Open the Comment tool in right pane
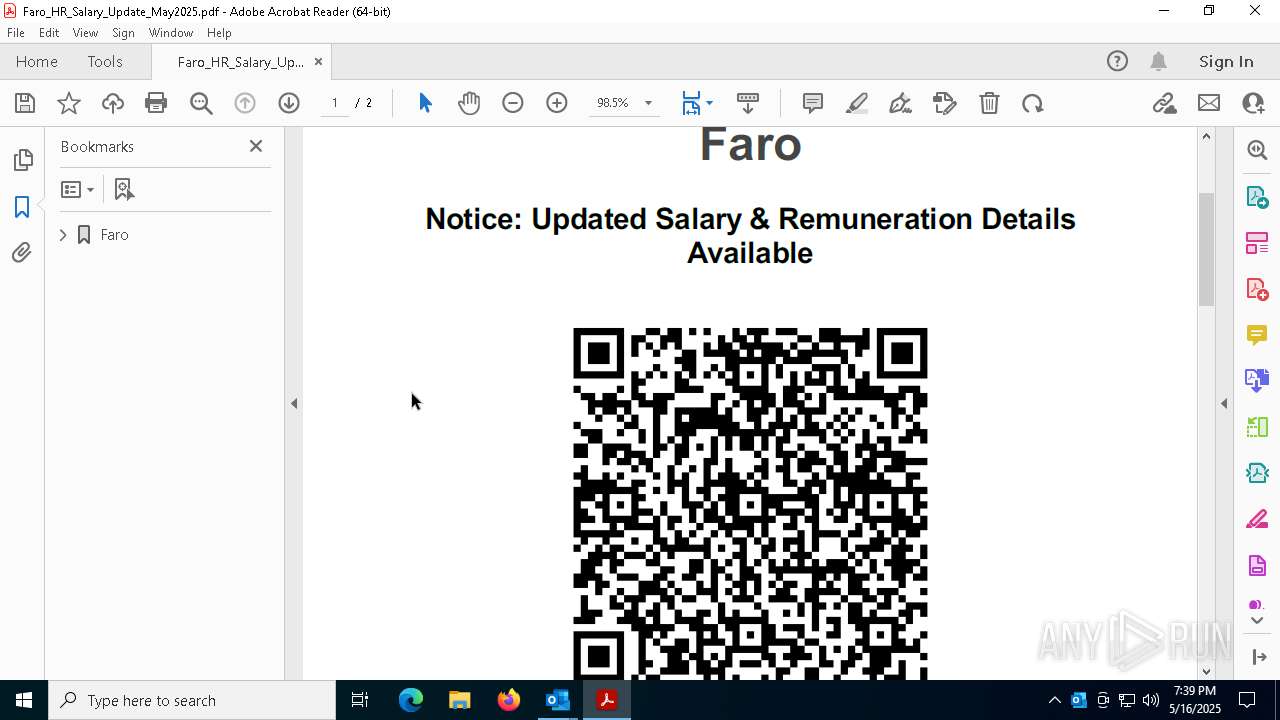The image size is (1280, 720). pos(1257,335)
